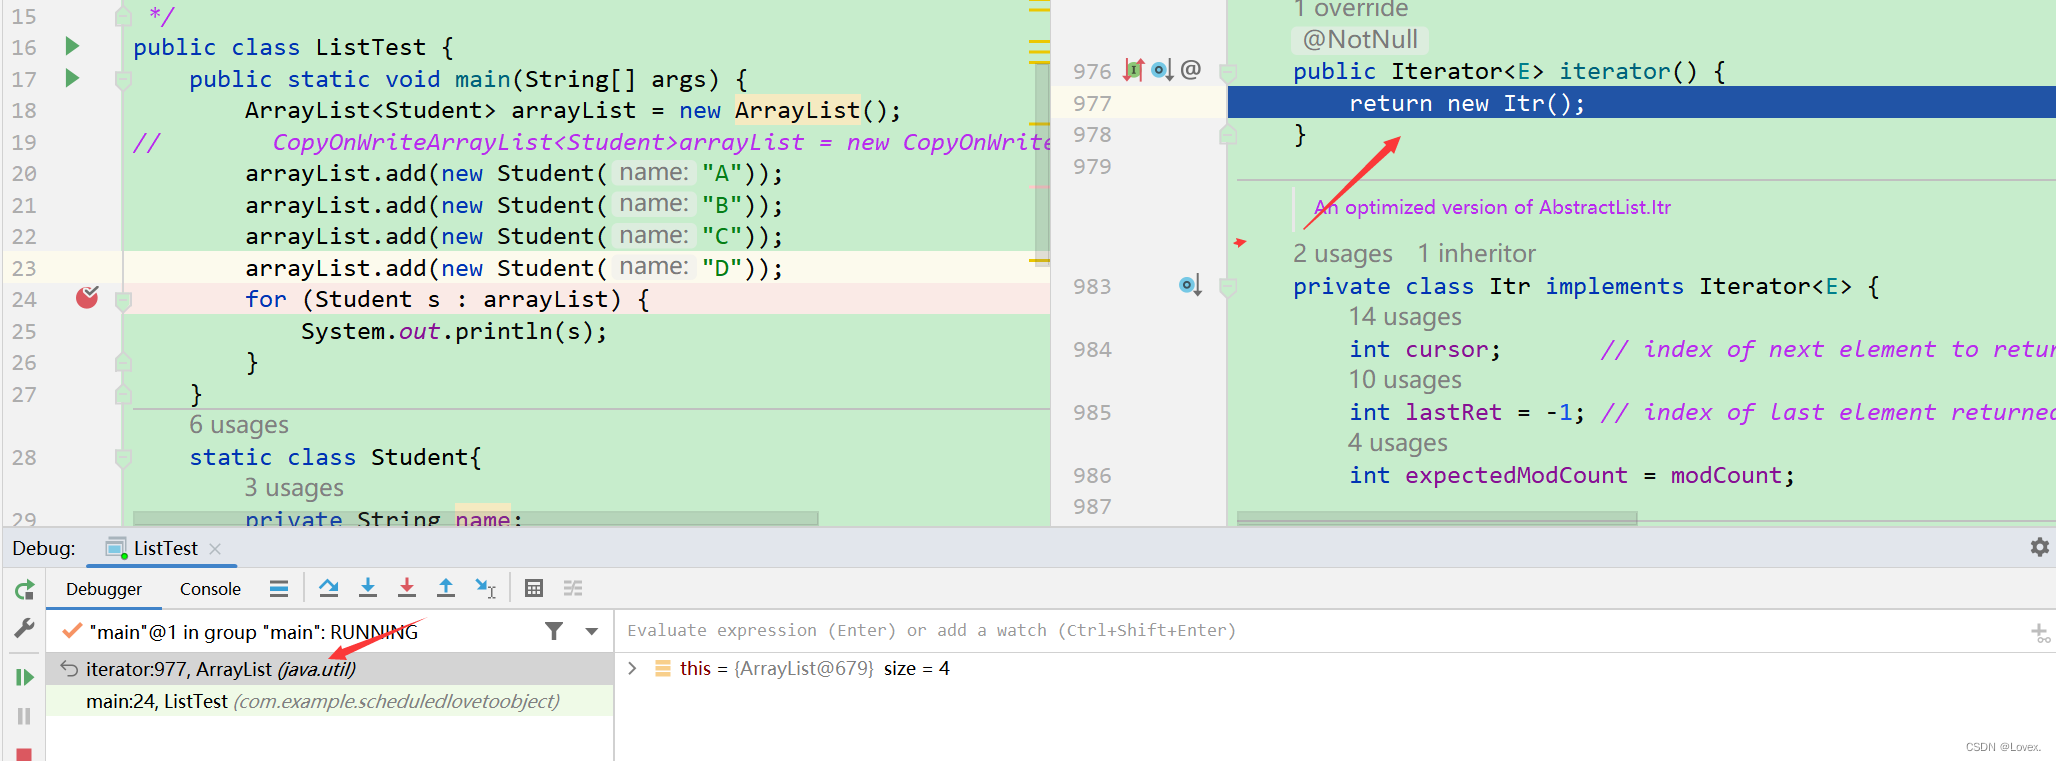Collapse the main method fold at line 17
Screen dimensions: 2056x761
(x=123, y=79)
